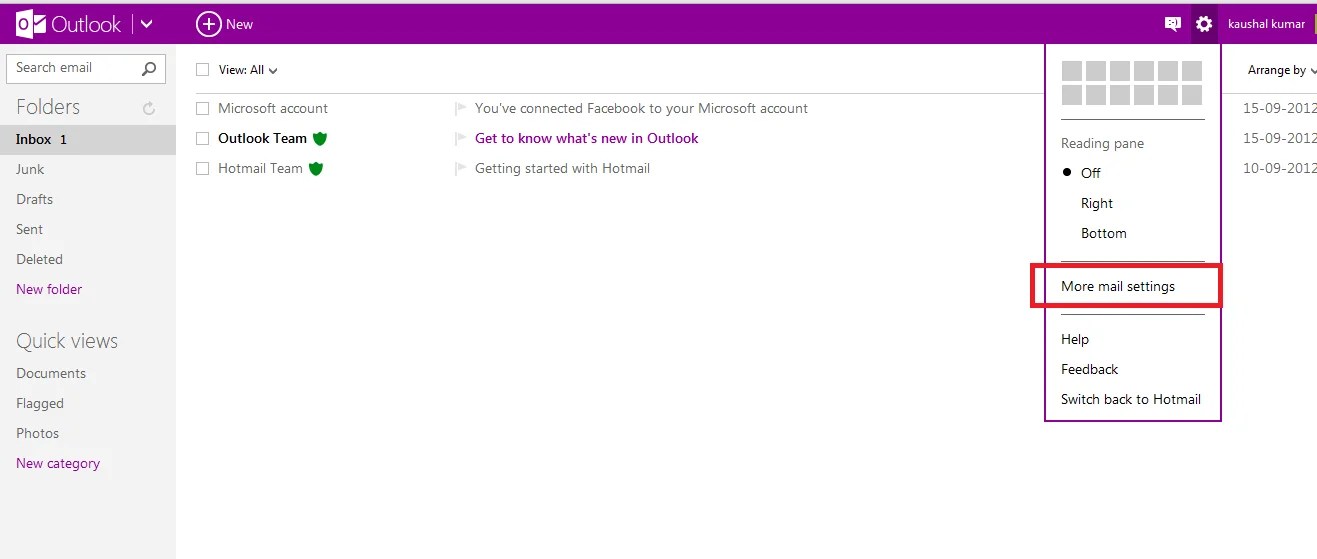Click the 10-09-2012 date entry
Viewport: 1317px width, 559px height.
[1279, 168]
